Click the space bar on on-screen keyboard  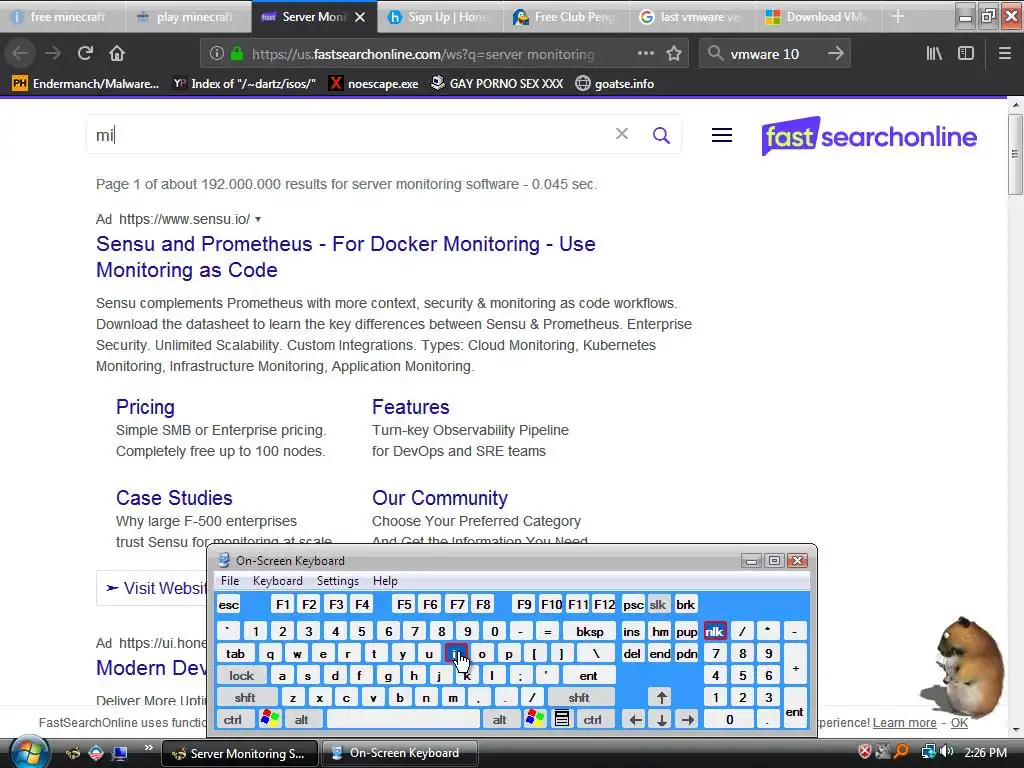[x=402, y=720]
